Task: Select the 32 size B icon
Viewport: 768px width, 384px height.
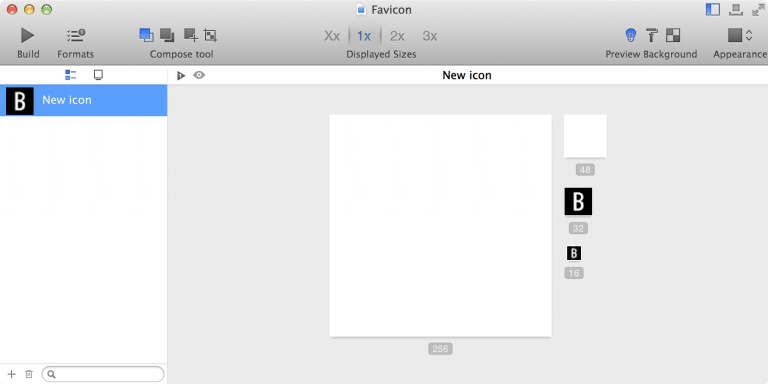Action: [578, 201]
